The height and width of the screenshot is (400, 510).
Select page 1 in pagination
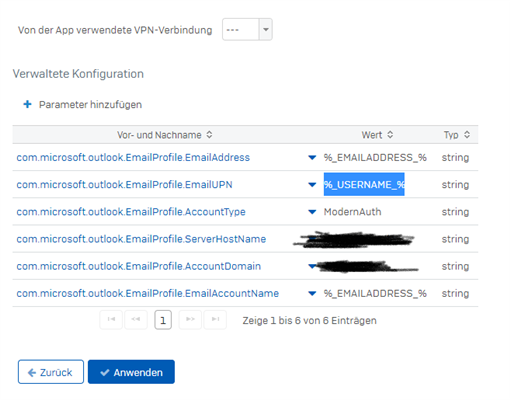tap(163, 320)
